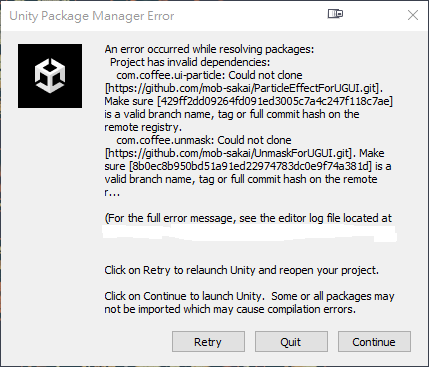
Task: Select Continue to launch Unity anyway
Action: click(374, 342)
